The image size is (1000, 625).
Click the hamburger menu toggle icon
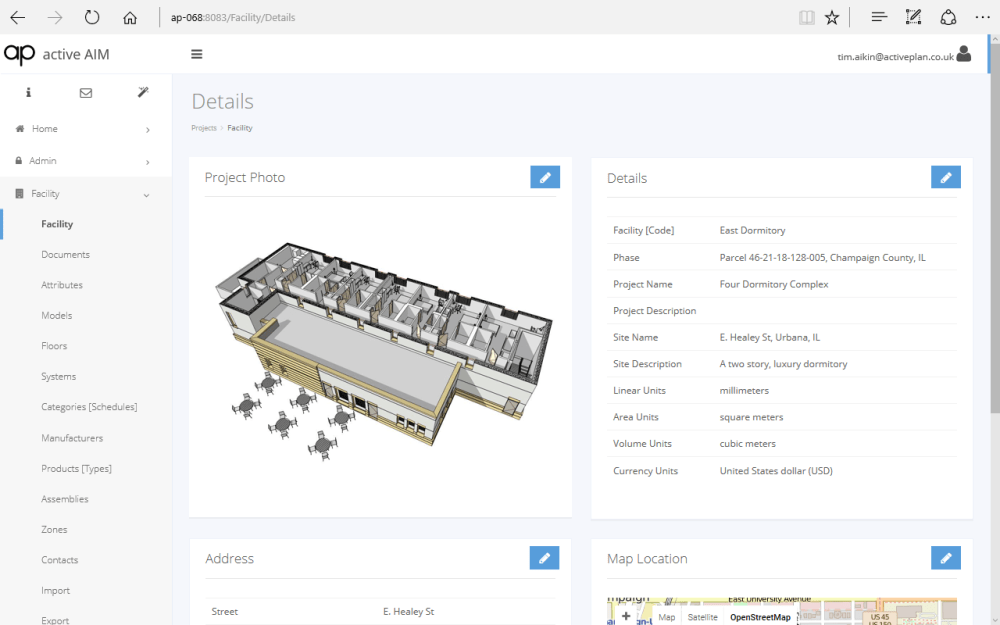197,54
